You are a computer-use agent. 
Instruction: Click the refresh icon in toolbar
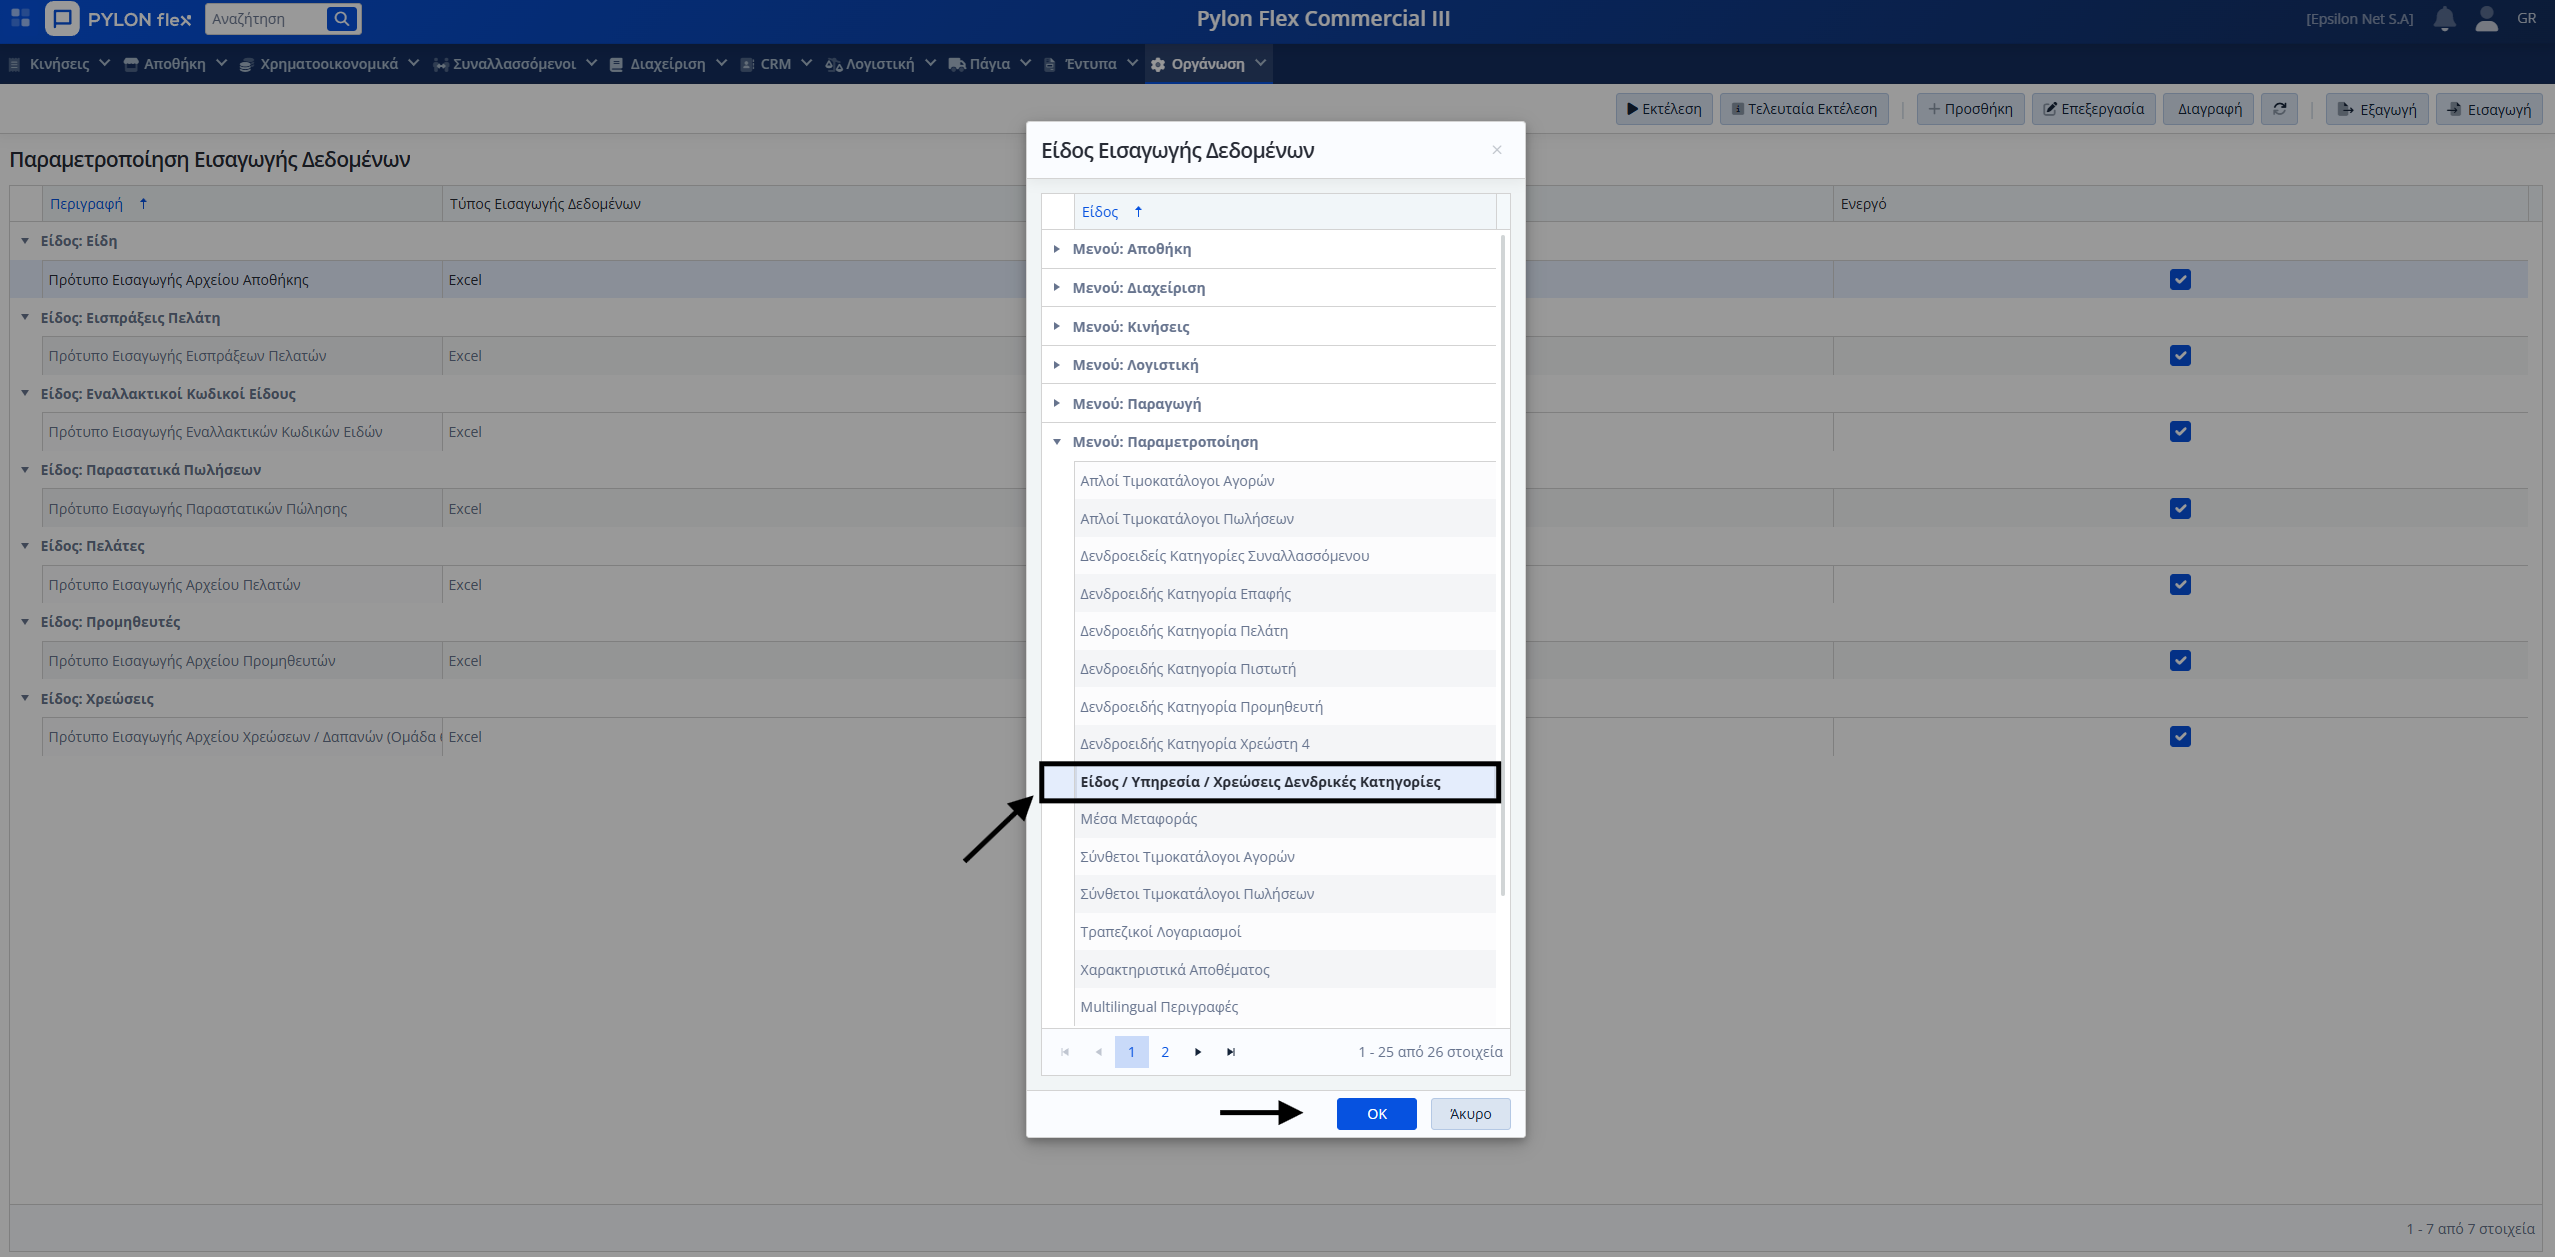[x=2279, y=109]
